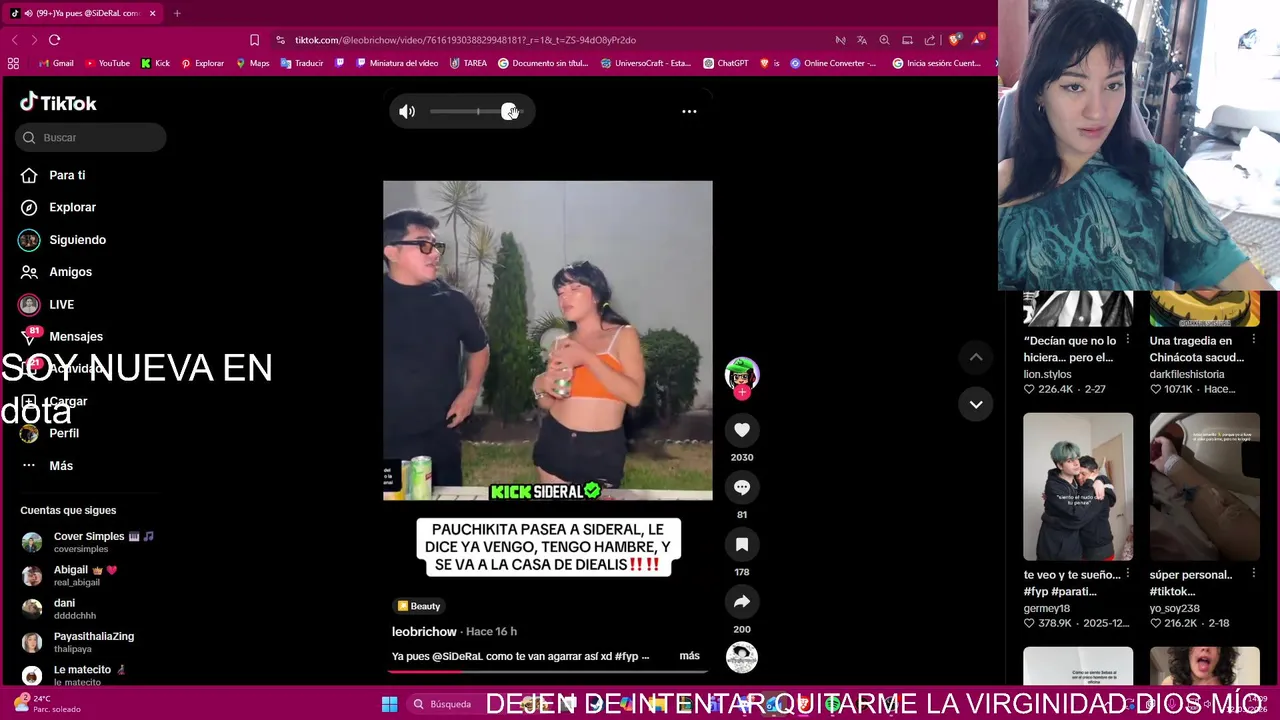Open the apps grid in bookmarks bar
1280x720 pixels.
(x=13, y=63)
